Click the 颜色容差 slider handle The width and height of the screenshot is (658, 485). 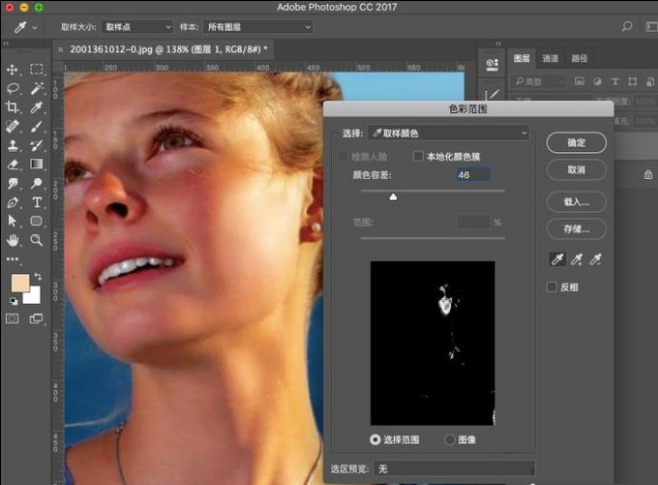click(393, 197)
